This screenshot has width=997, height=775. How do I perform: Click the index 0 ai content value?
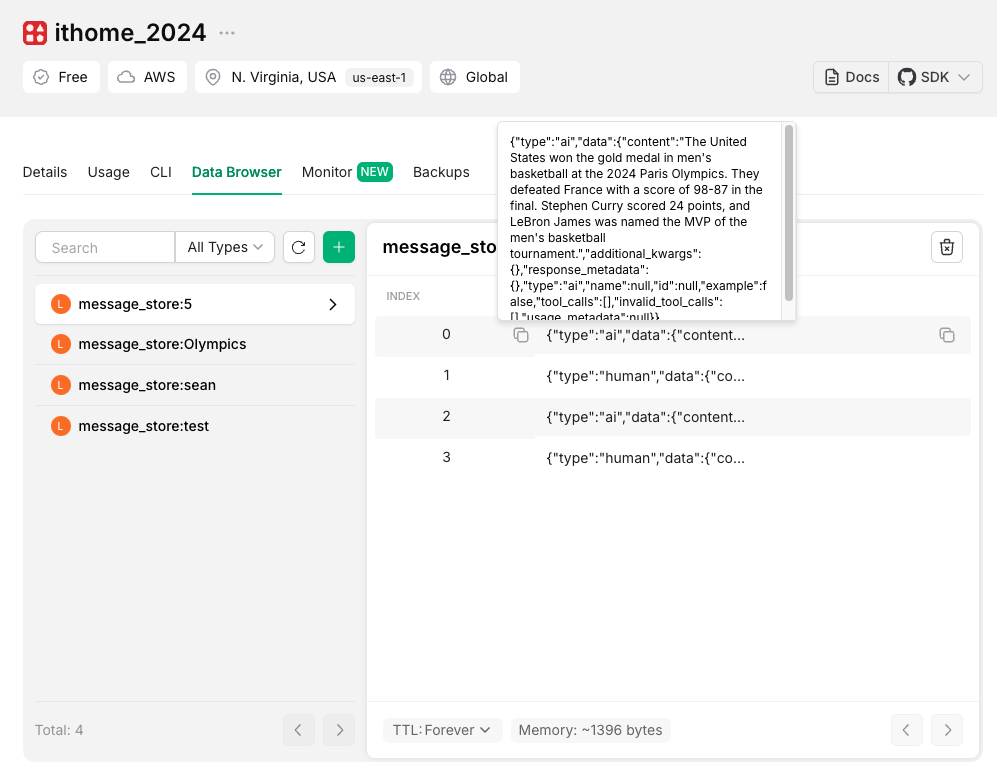click(645, 335)
